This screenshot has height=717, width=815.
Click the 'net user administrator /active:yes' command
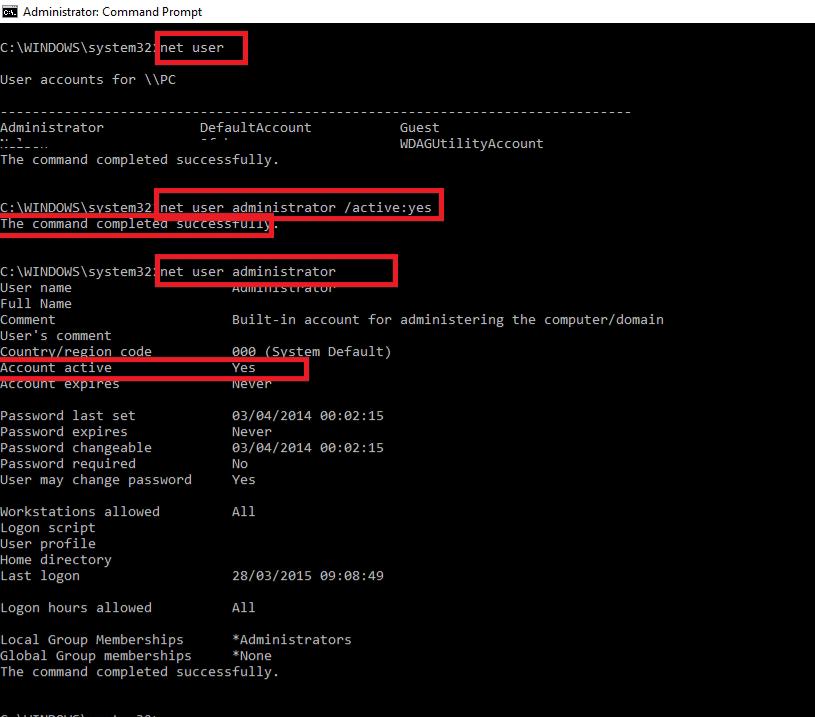pos(296,207)
